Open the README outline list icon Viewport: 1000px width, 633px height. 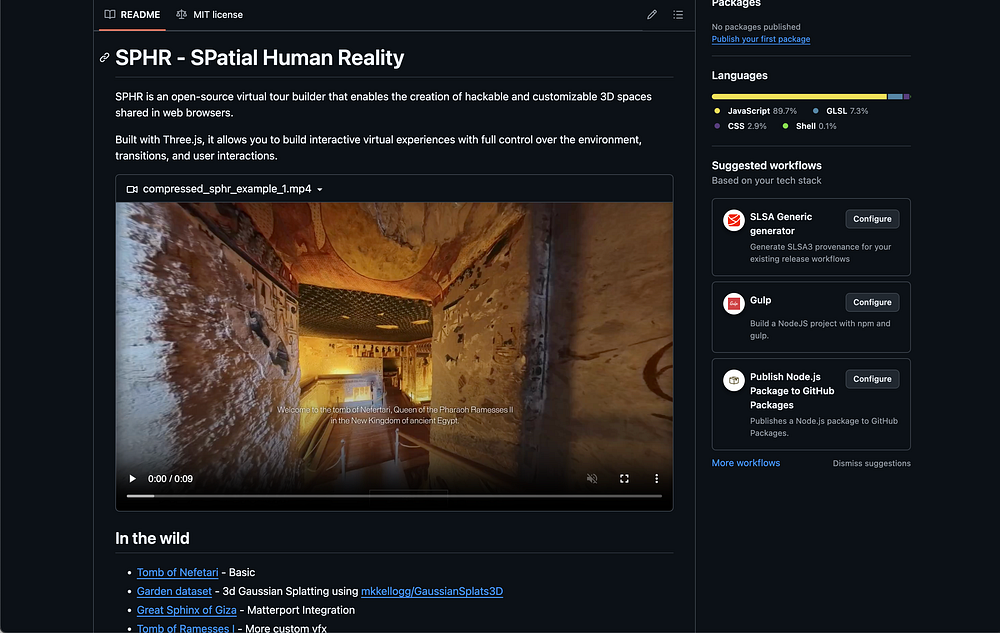point(678,15)
